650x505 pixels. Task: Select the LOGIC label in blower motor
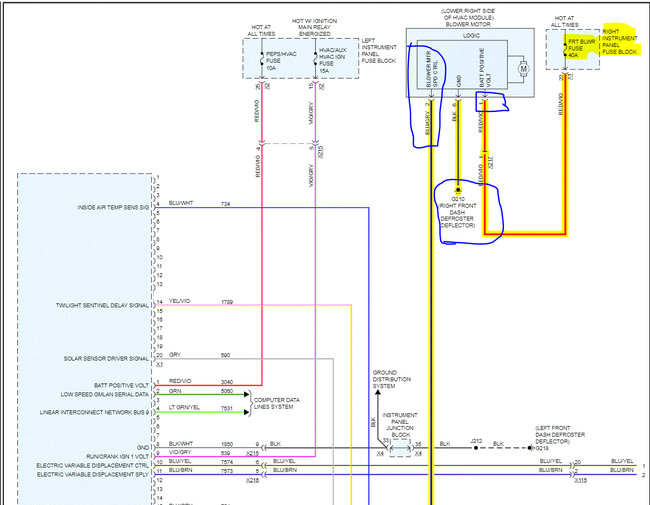pyautogui.click(x=471, y=36)
